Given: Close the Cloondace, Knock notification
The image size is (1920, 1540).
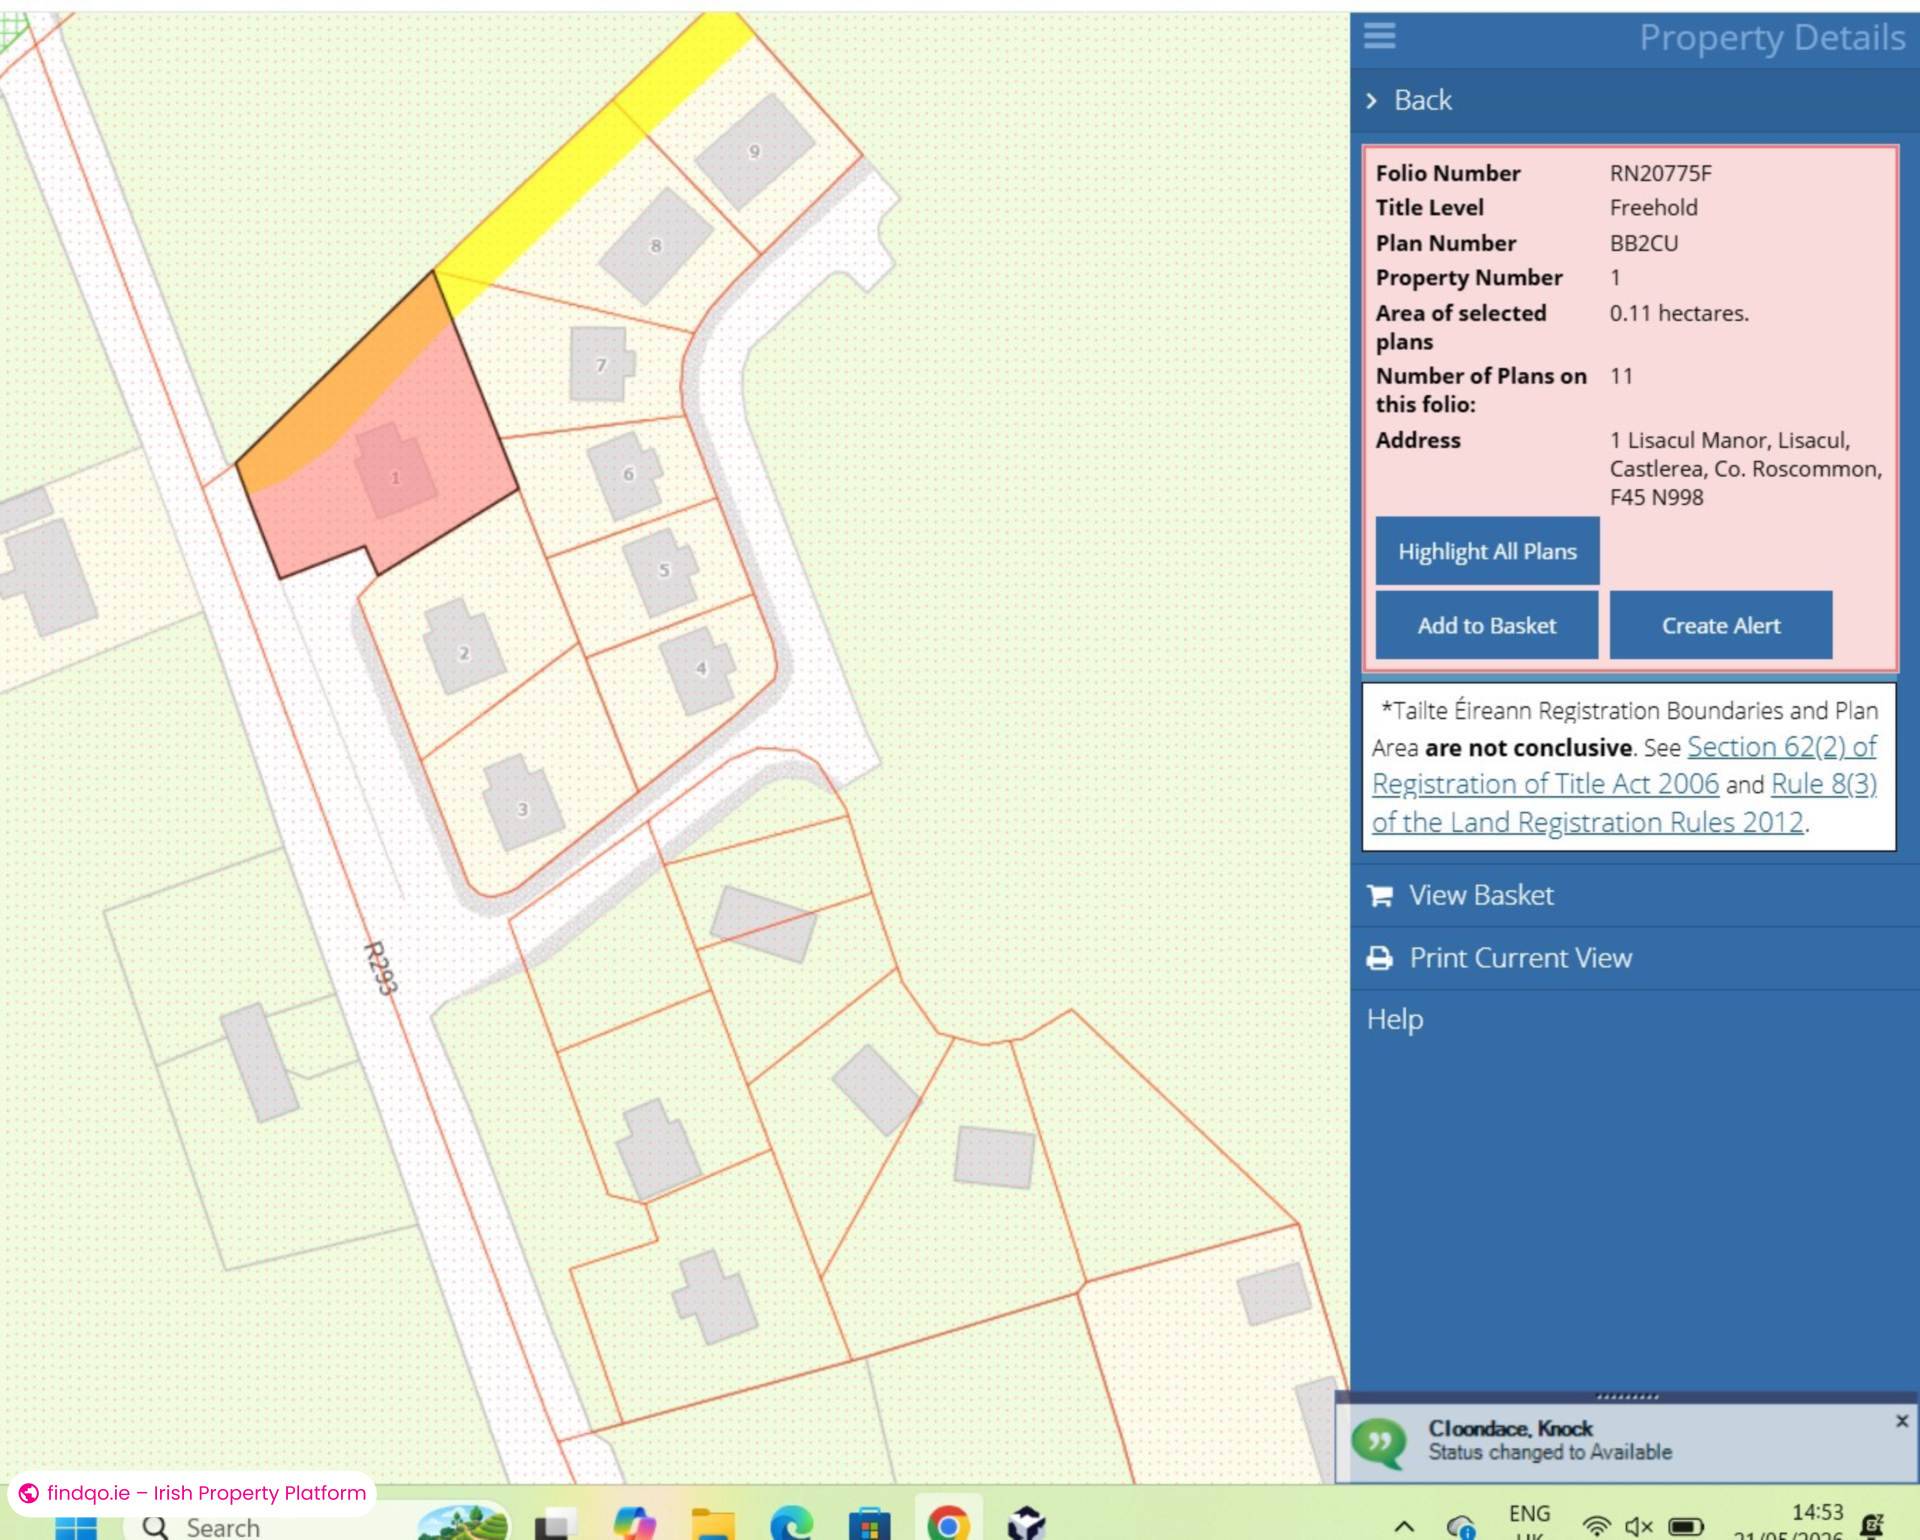Looking at the screenshot, I should point(1901,1420).
